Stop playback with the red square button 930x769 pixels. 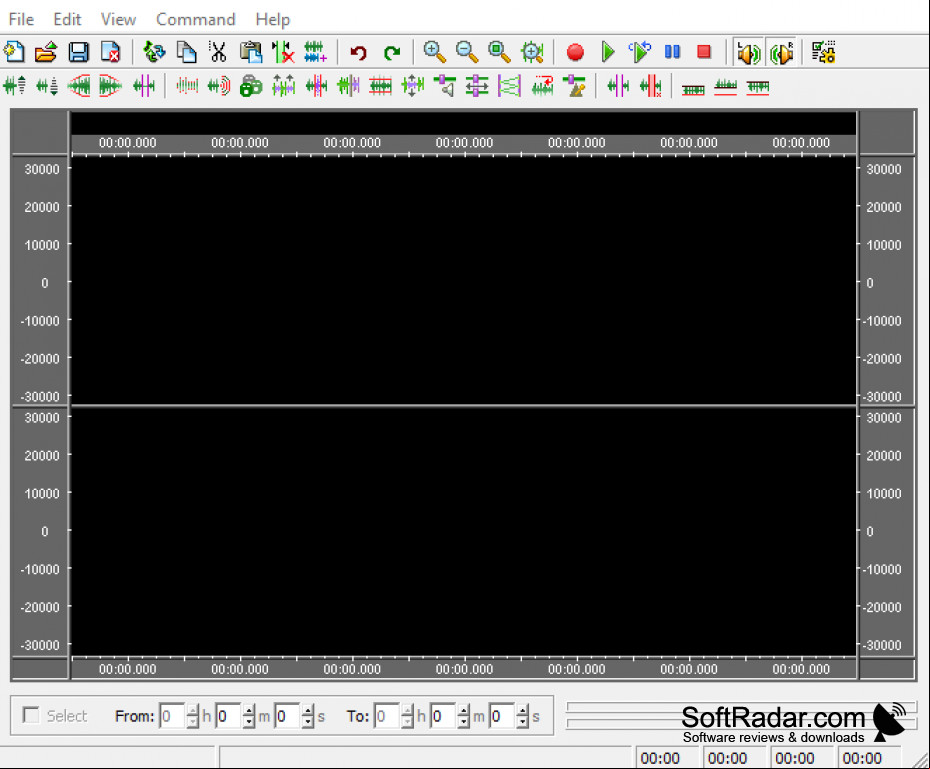click(x=704, y=52)
